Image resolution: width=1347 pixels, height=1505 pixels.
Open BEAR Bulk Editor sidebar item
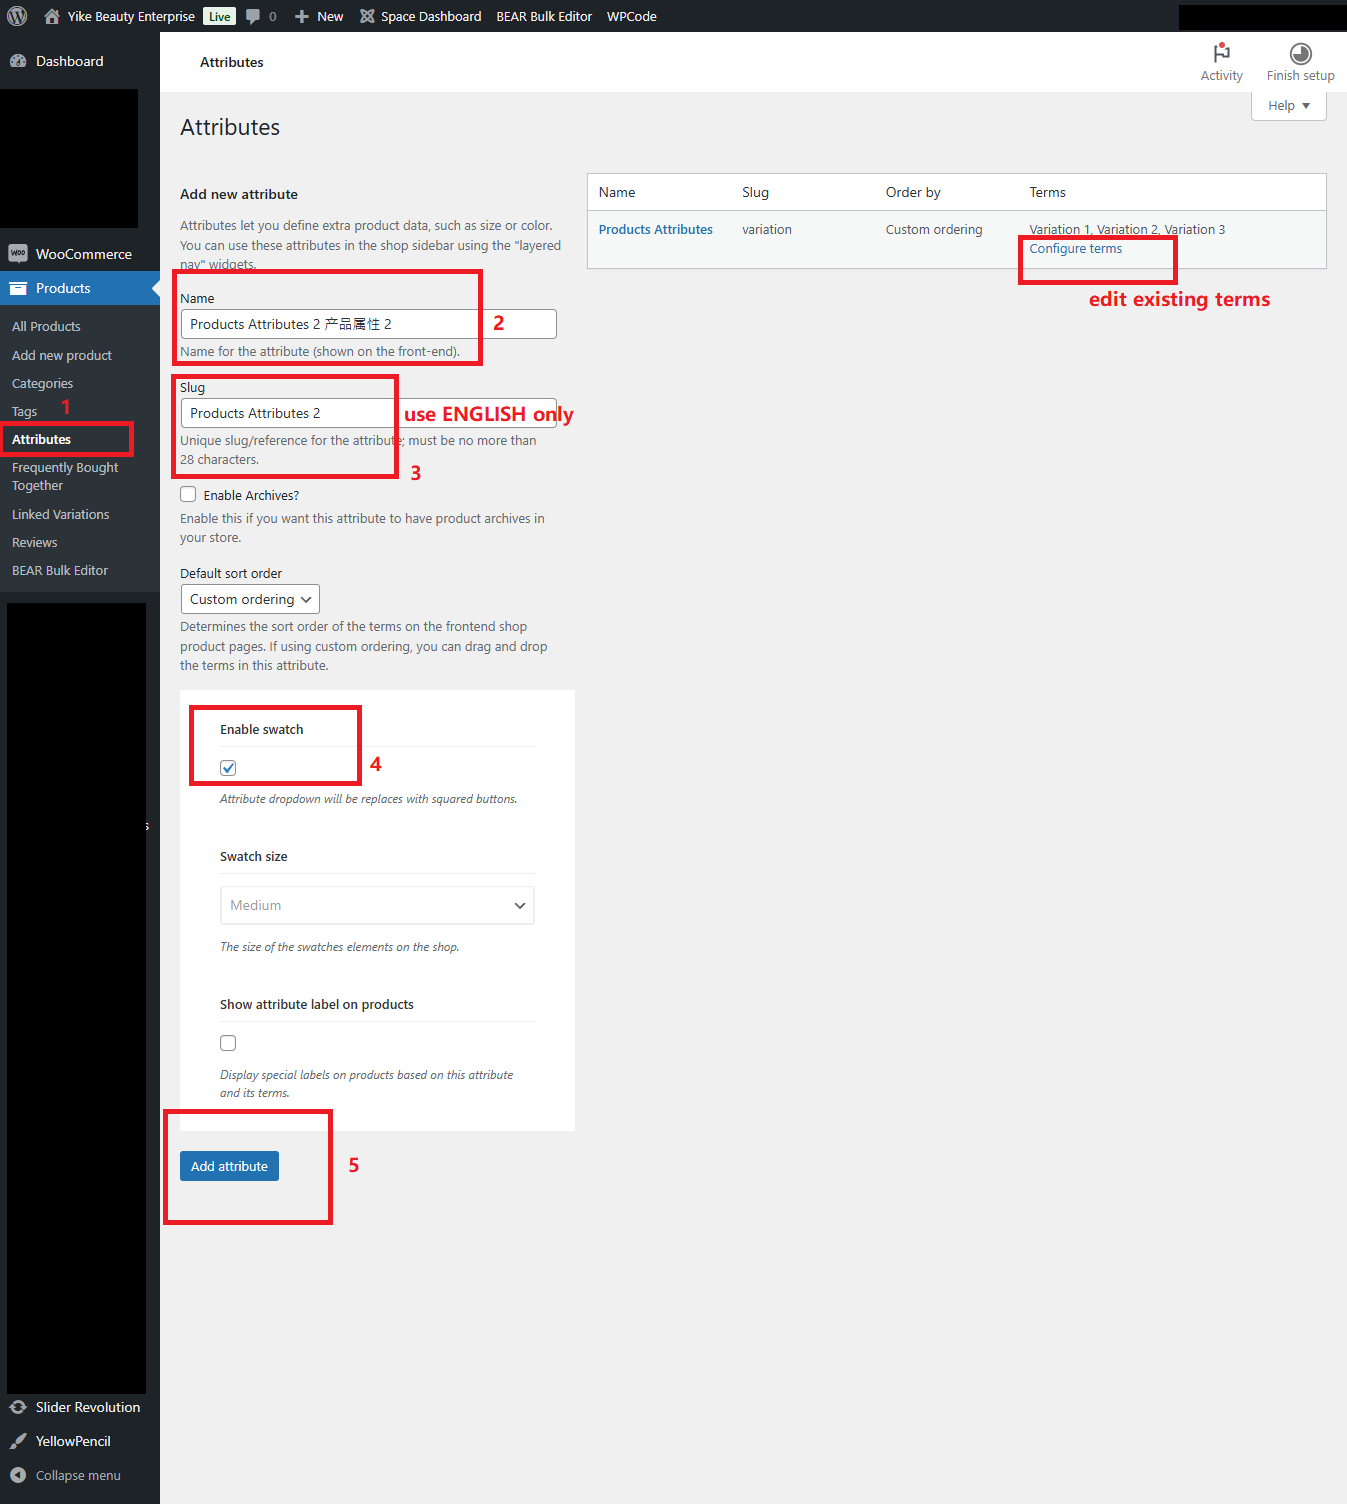tap(60, 570)
